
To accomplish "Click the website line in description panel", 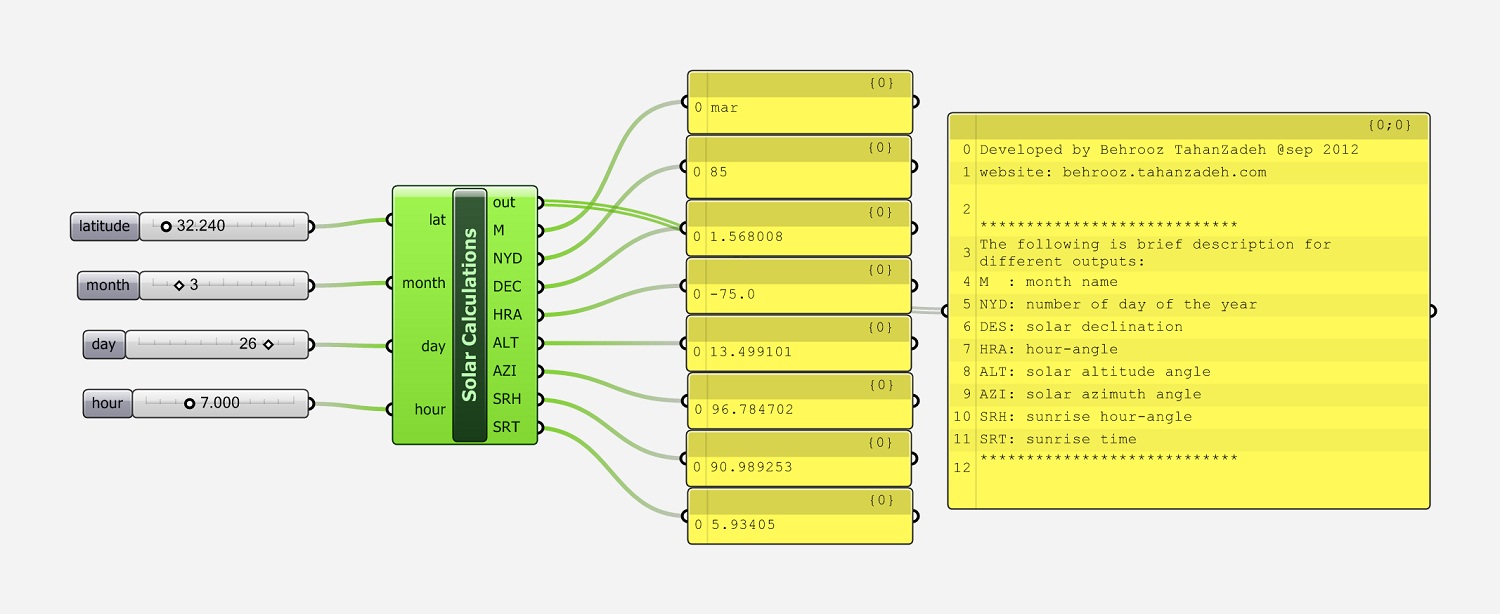I will pyautogui.click(x=1123, y=172).
